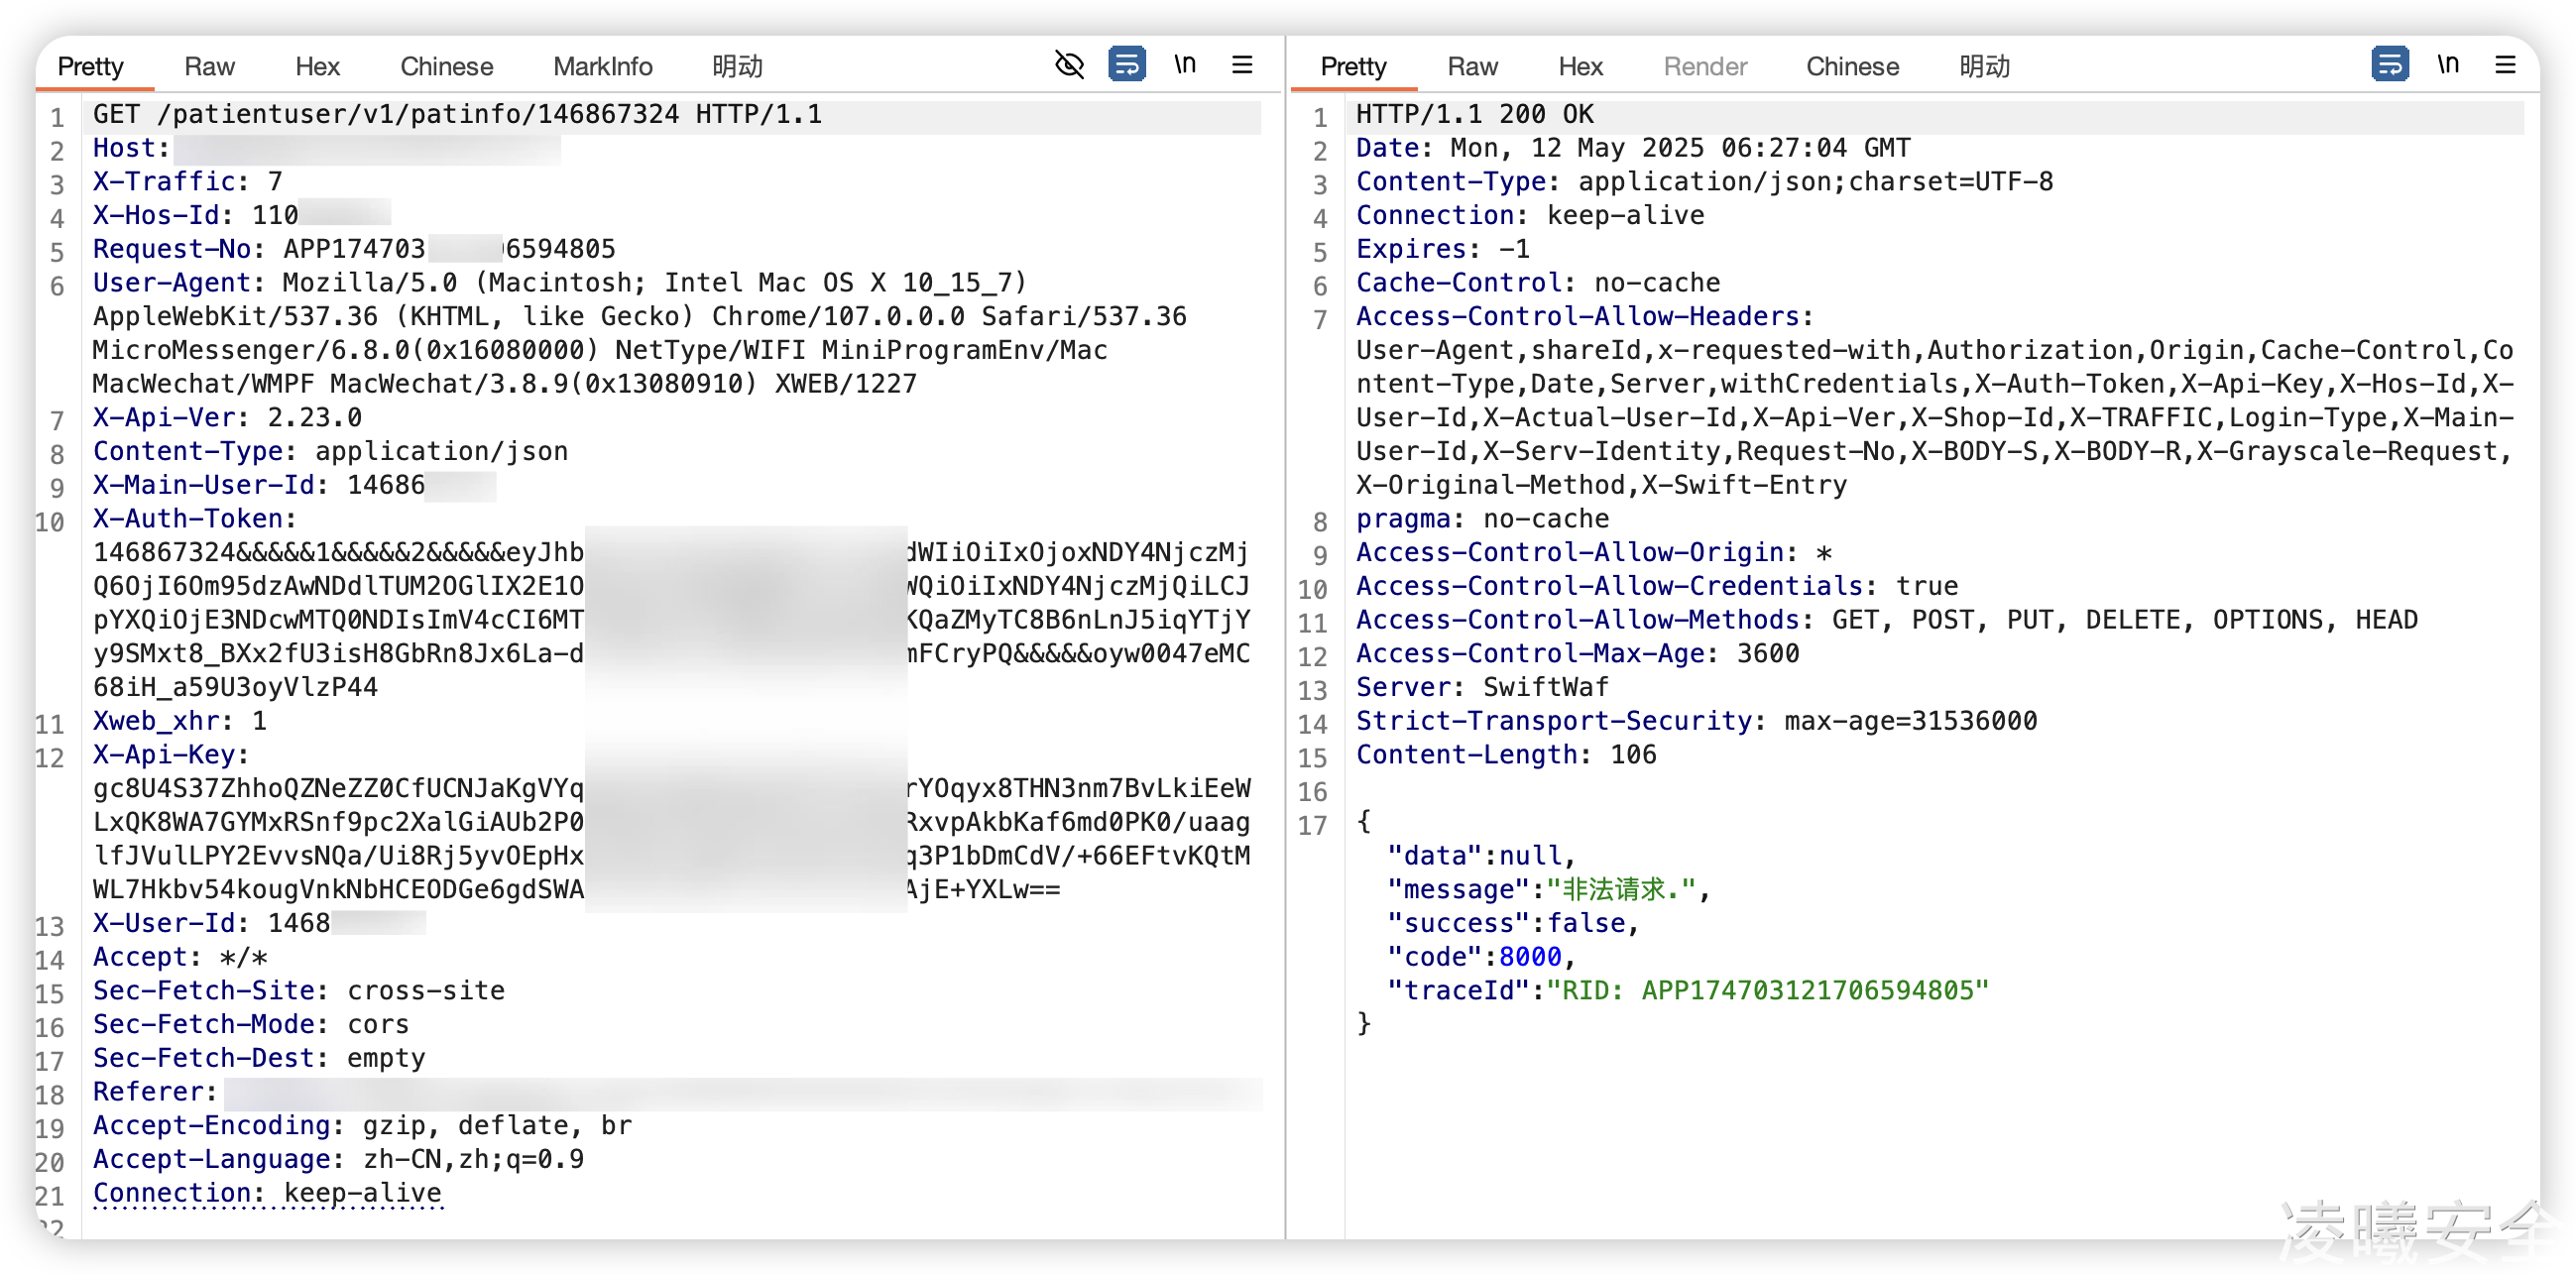Toggle word wrap icon in request pane
Image resolution: width=2576 pixels, height=1275 pixels.
point(1127,65)
